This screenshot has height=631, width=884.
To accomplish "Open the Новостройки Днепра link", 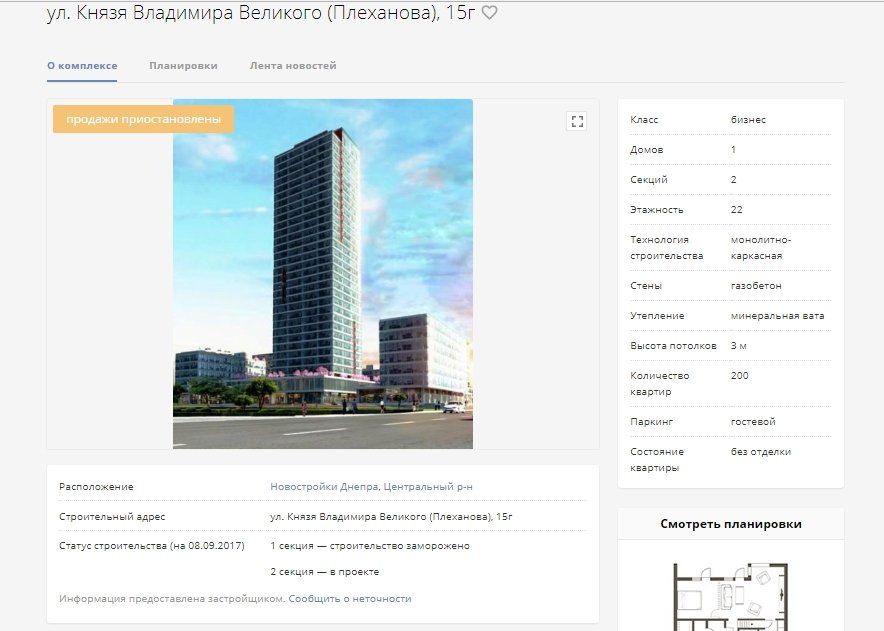I will coord(323,487).
